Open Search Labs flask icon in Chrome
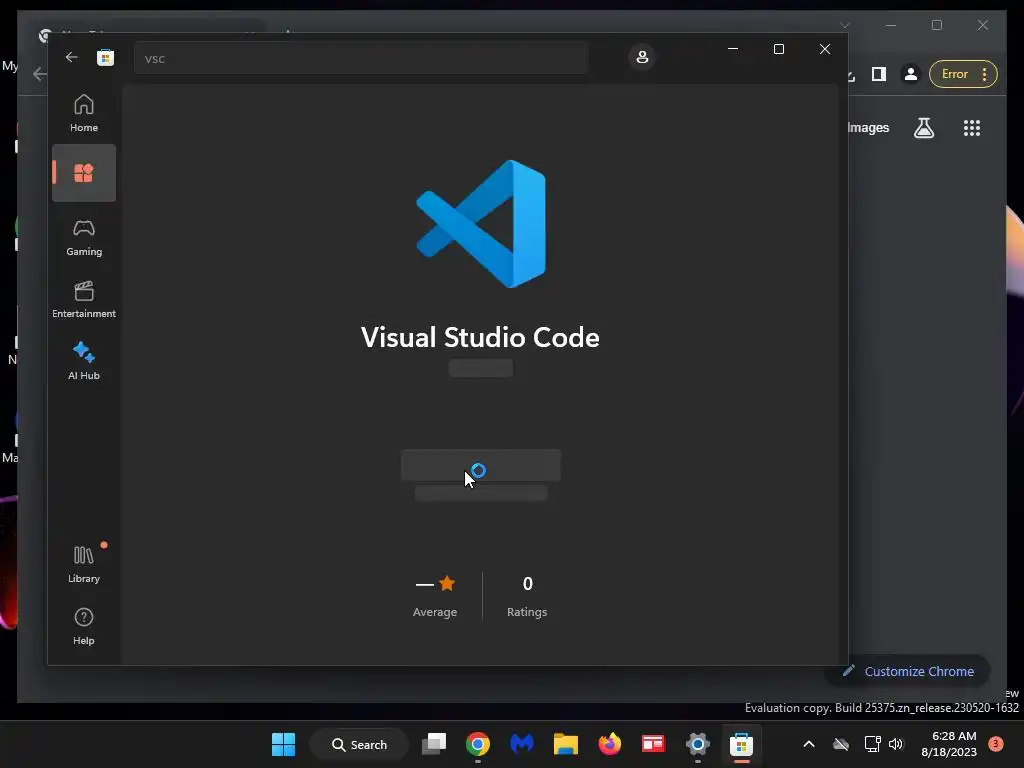1024x768 pixels. pyautogui.click(x=923, y=128)
